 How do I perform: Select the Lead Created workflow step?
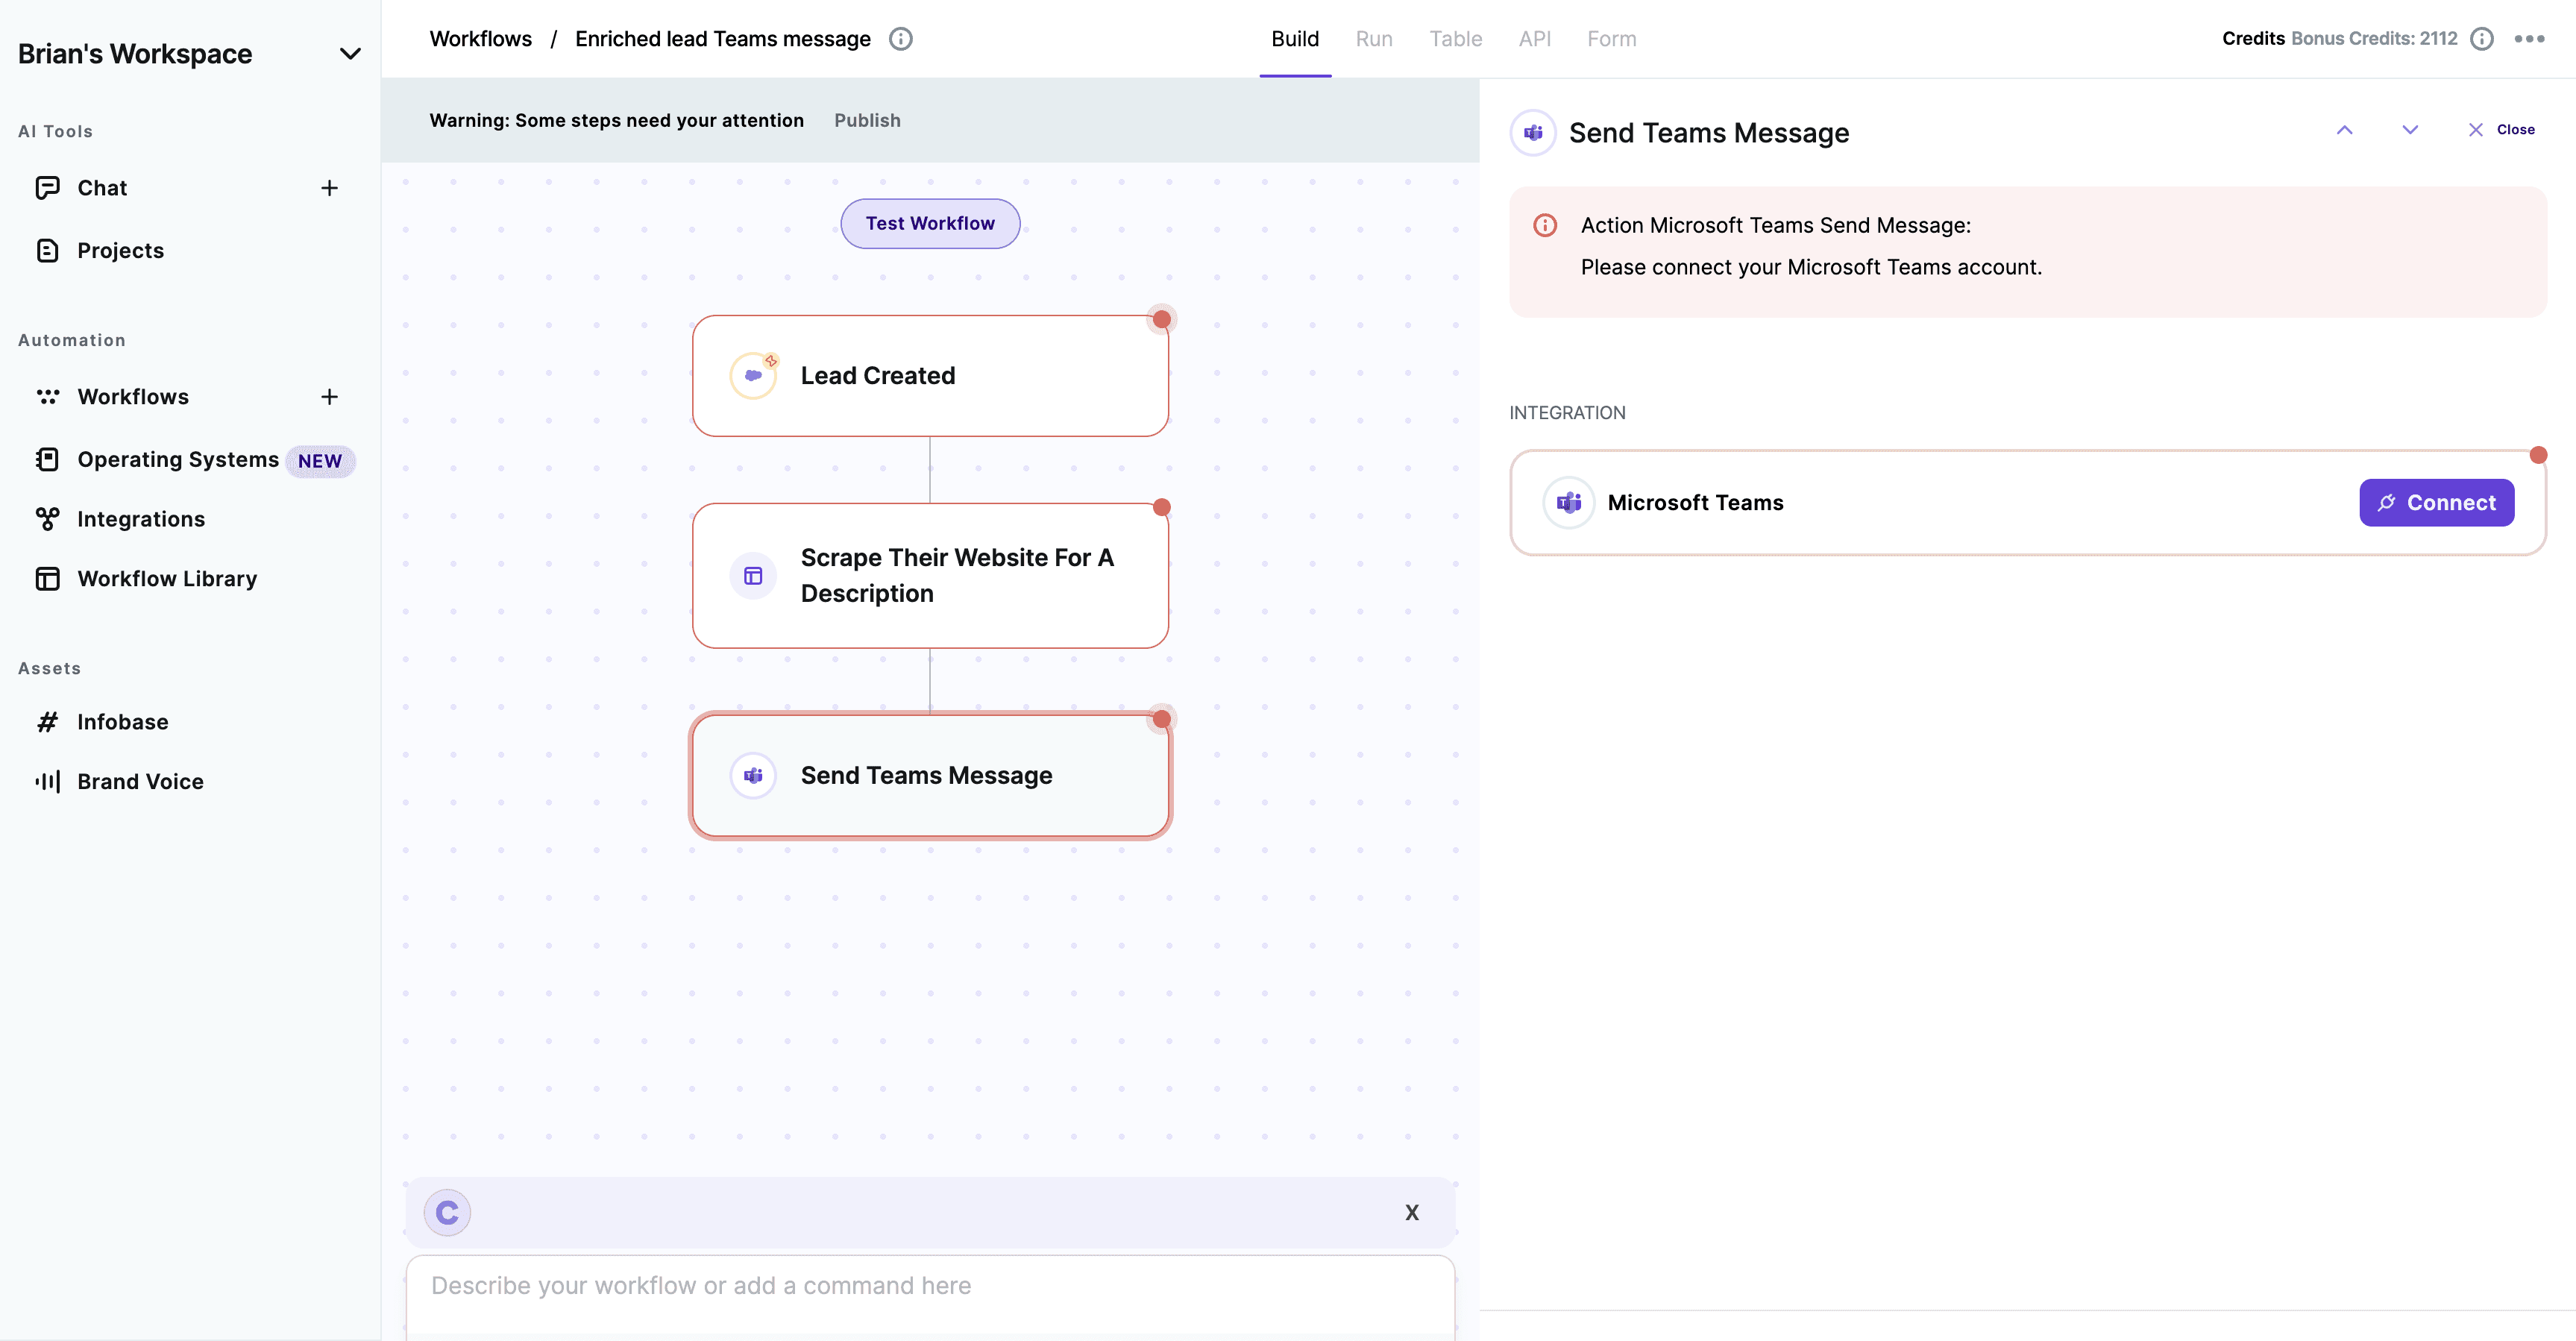coord(929,376)
